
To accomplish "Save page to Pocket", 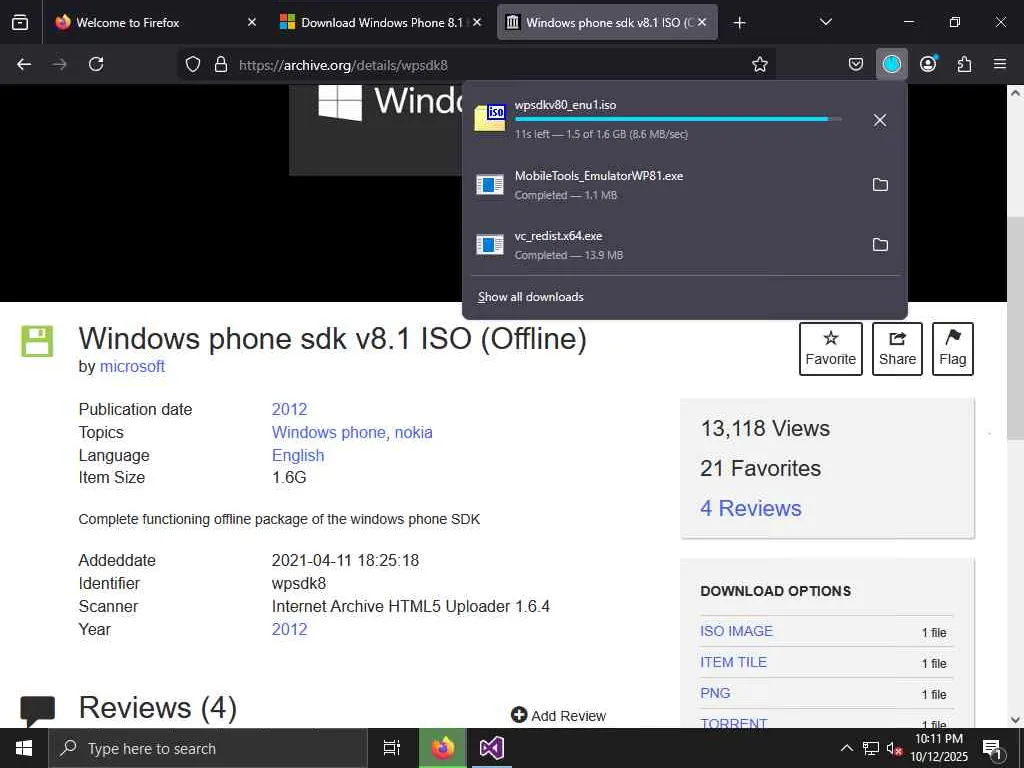I will coord(856,64).
